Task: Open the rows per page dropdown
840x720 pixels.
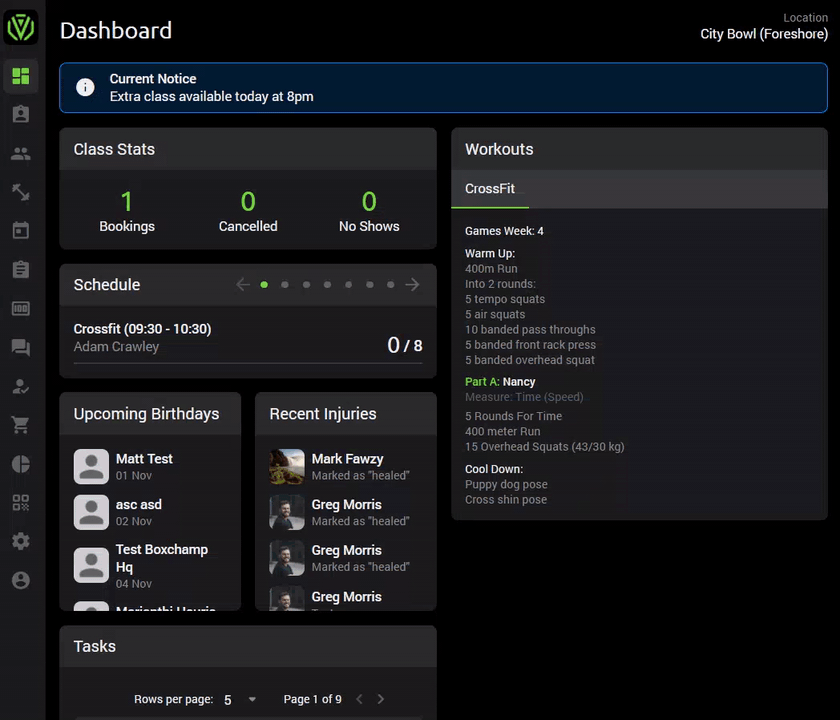Action: (239, 700)
